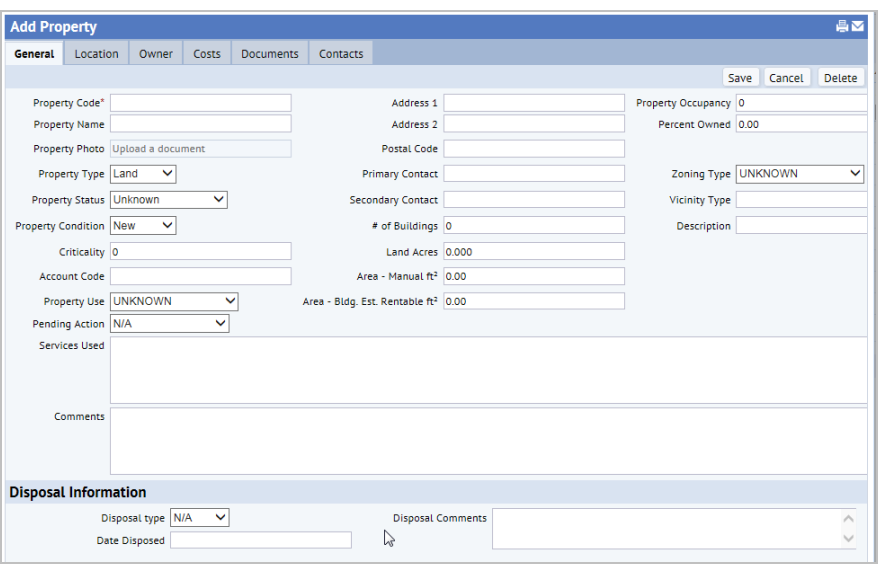The image size is (879, 565).
Task: Open the Contacts tab
Action: pyautogui.click(x=341, y=54)
